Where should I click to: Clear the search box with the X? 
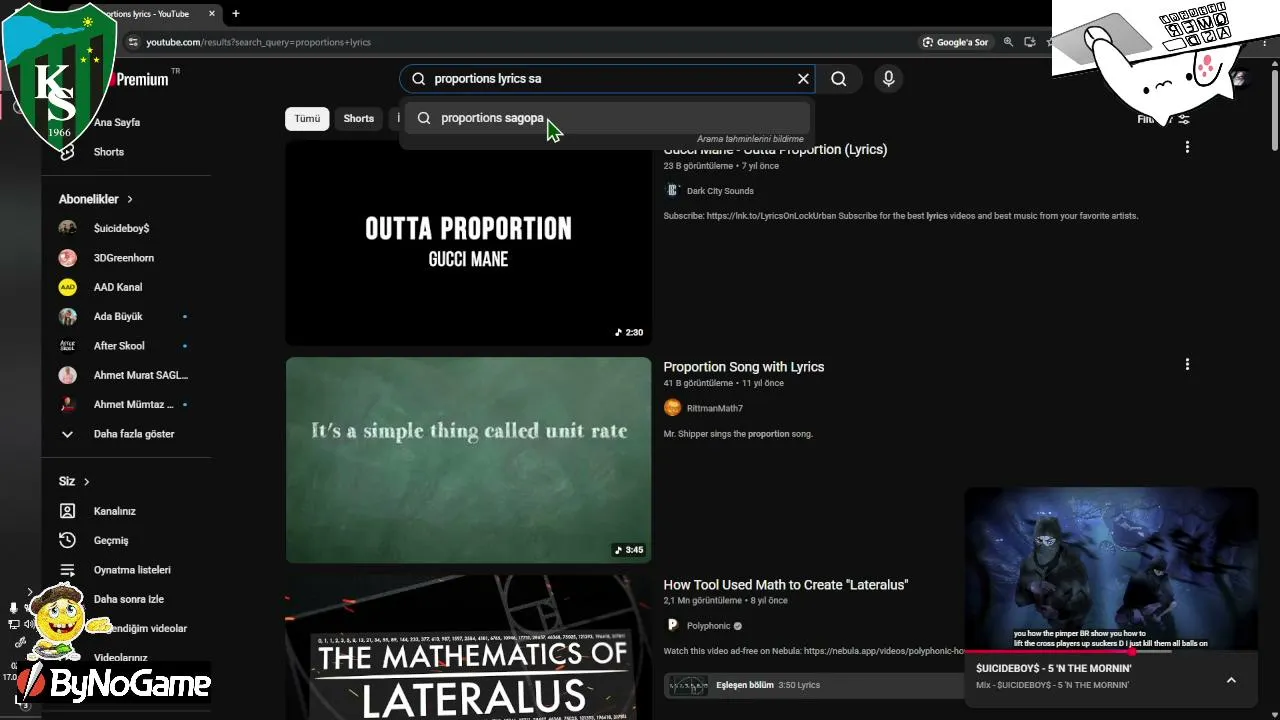pyautogui.click(x=803, y=79)
